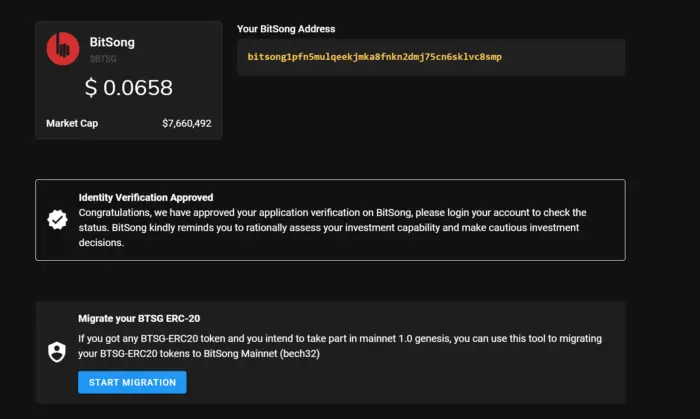Click the BitSong token name
This screenshot has height=419, width=700.
pos(112,42)
